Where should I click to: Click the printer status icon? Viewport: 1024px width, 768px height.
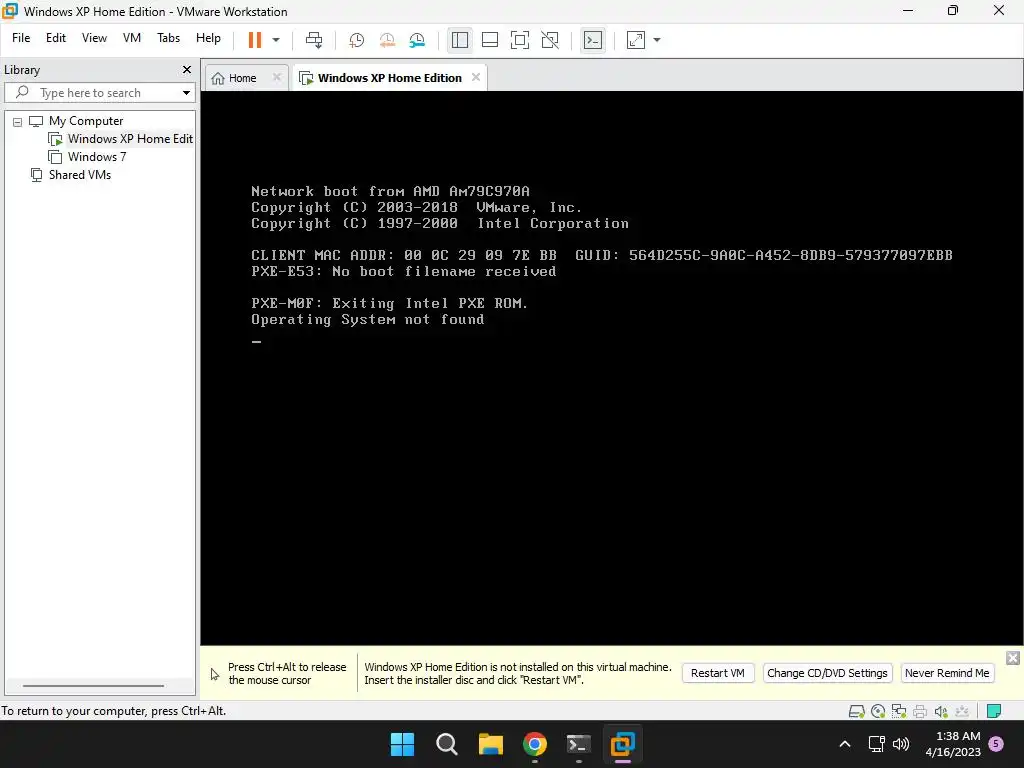click(x=920, y=711)
